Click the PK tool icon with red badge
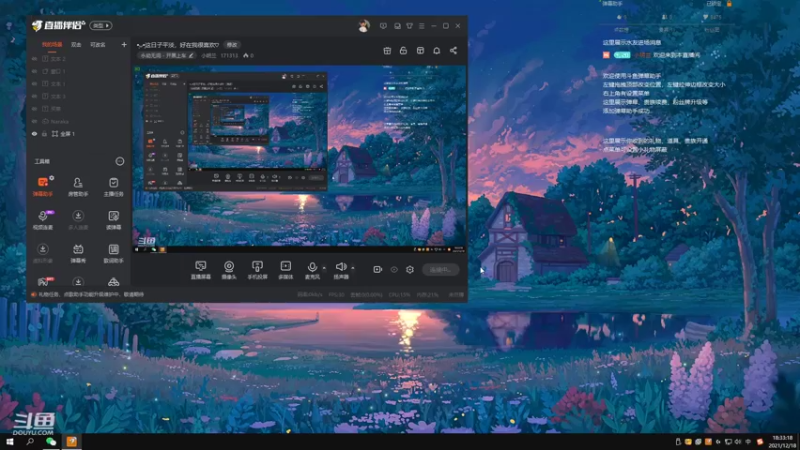Screen dimensions: 800x450 coord(43,282)
